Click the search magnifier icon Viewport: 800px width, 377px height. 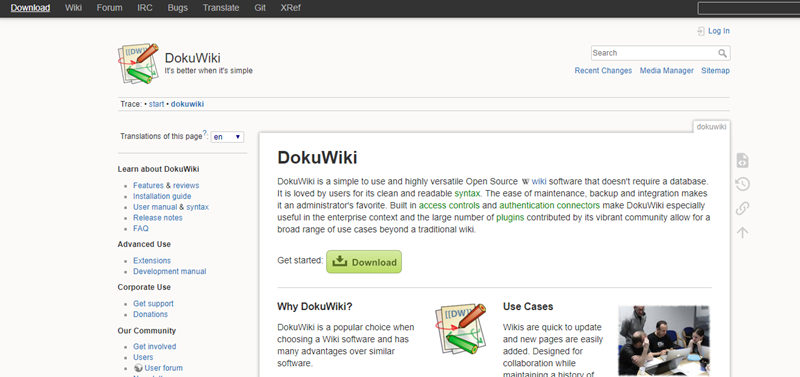coord(722,53)
